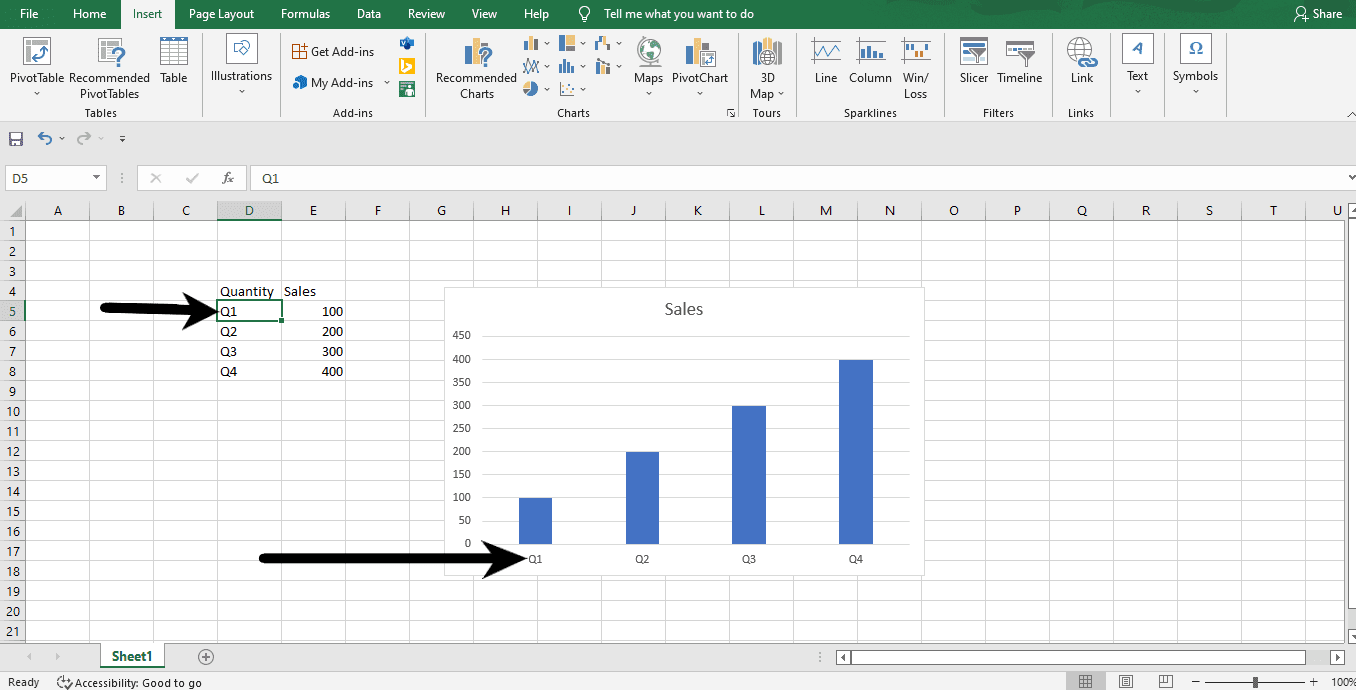Open Recommended Charts

tap(477, 68)
